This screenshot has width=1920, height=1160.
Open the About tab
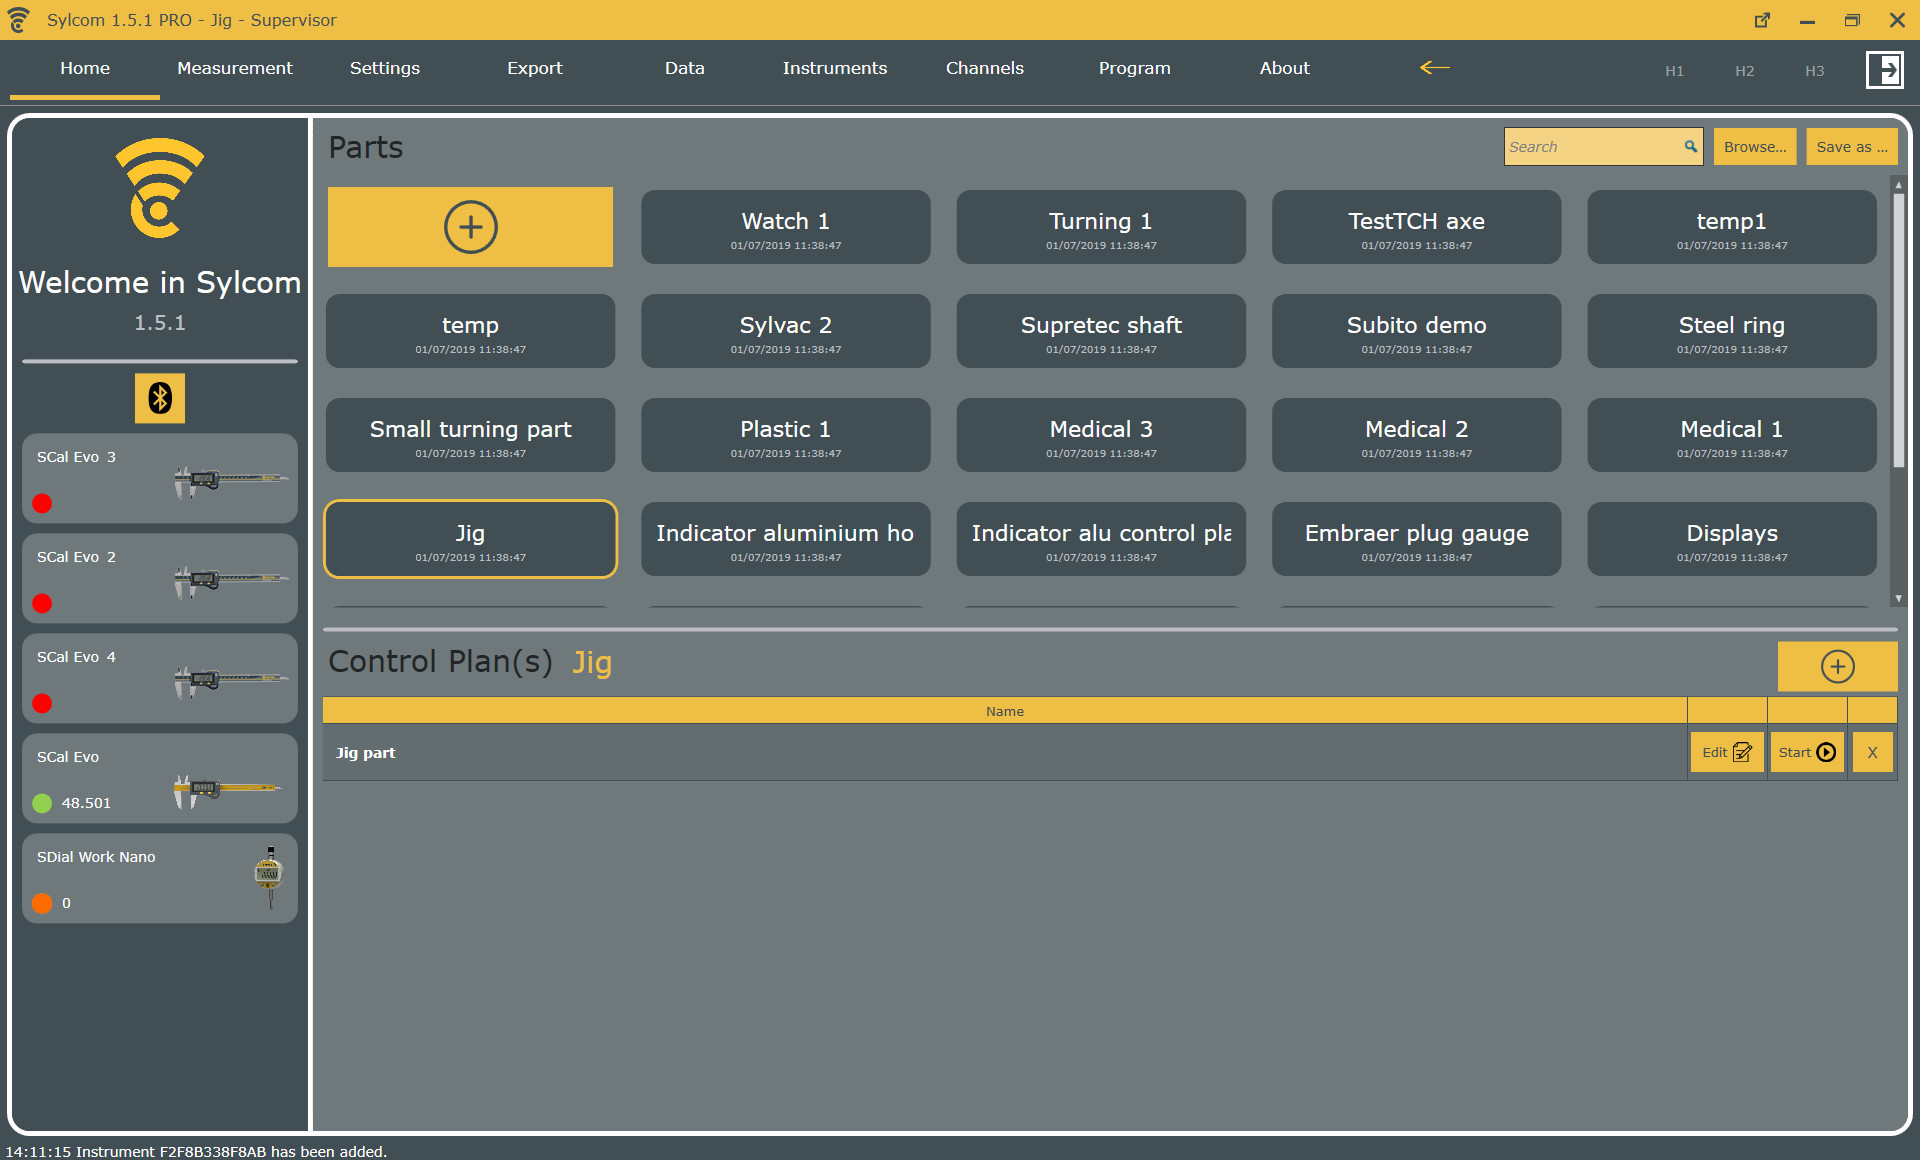pos(1285,68)
